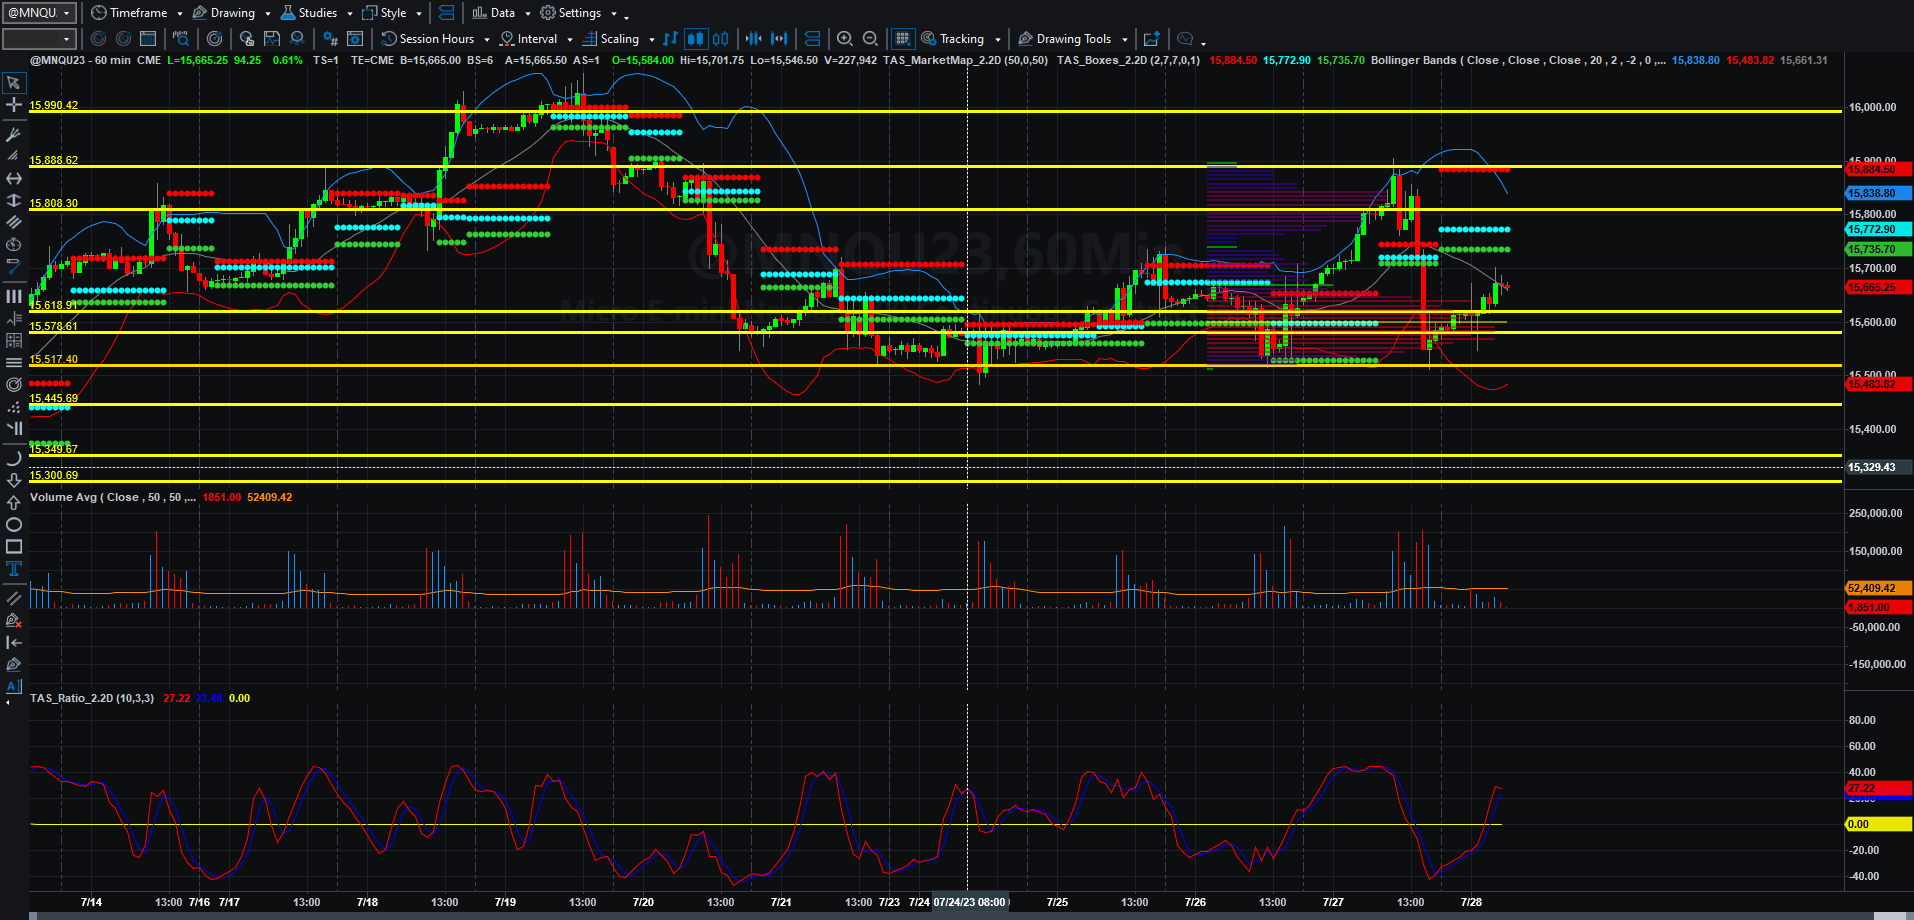
Task: Expand the Scaling dropdown arrow
Action: [x=652, y=40]
